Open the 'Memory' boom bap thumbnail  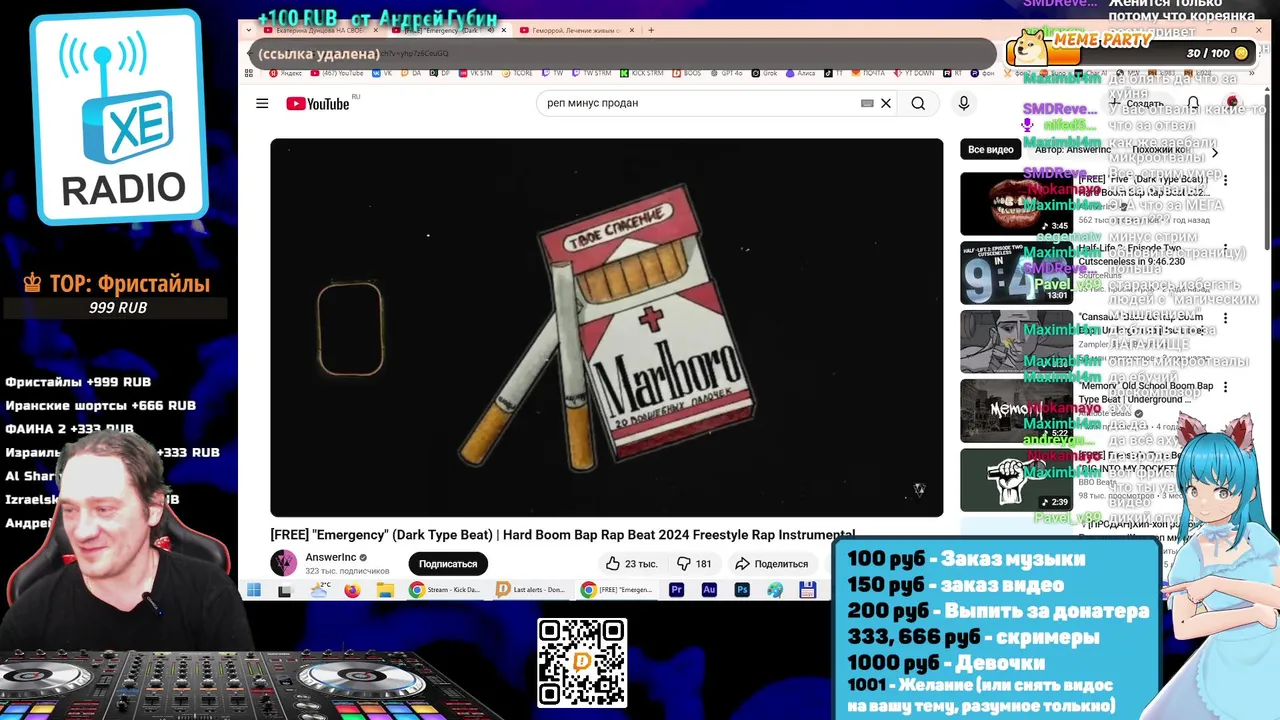point(1016,411)
